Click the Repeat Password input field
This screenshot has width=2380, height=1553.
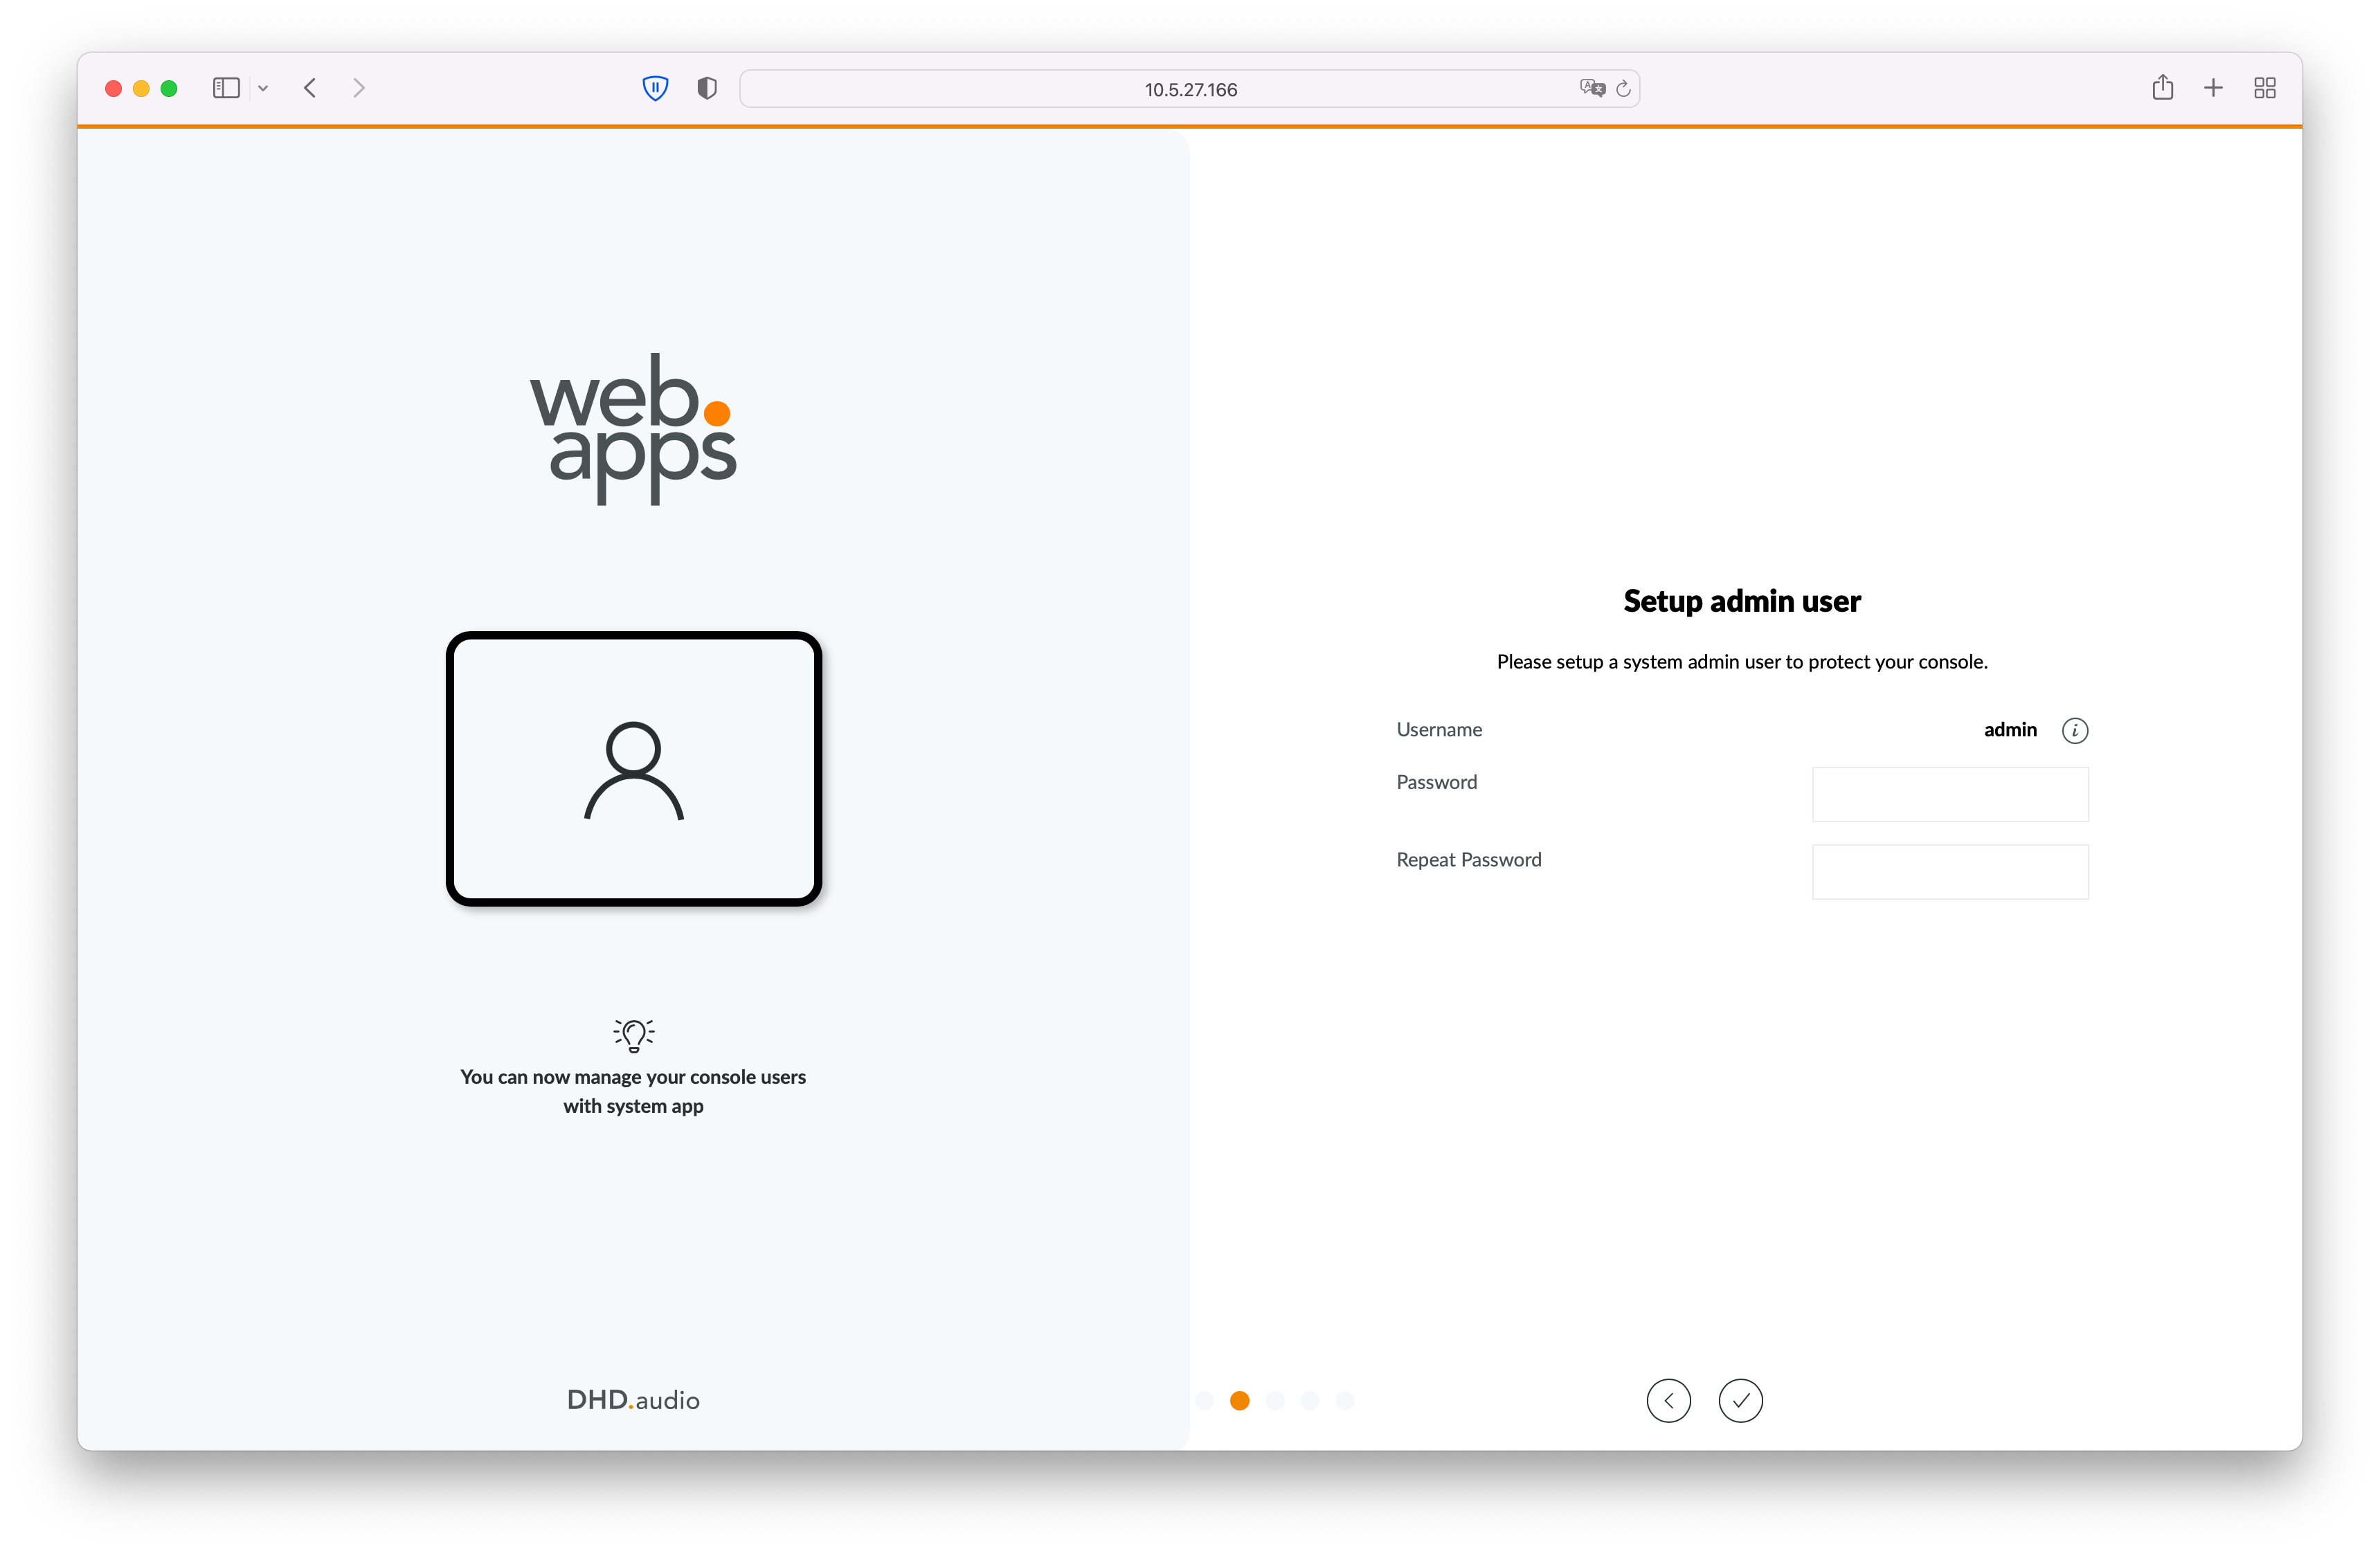pyautogui.click(x=1949, y=872)
